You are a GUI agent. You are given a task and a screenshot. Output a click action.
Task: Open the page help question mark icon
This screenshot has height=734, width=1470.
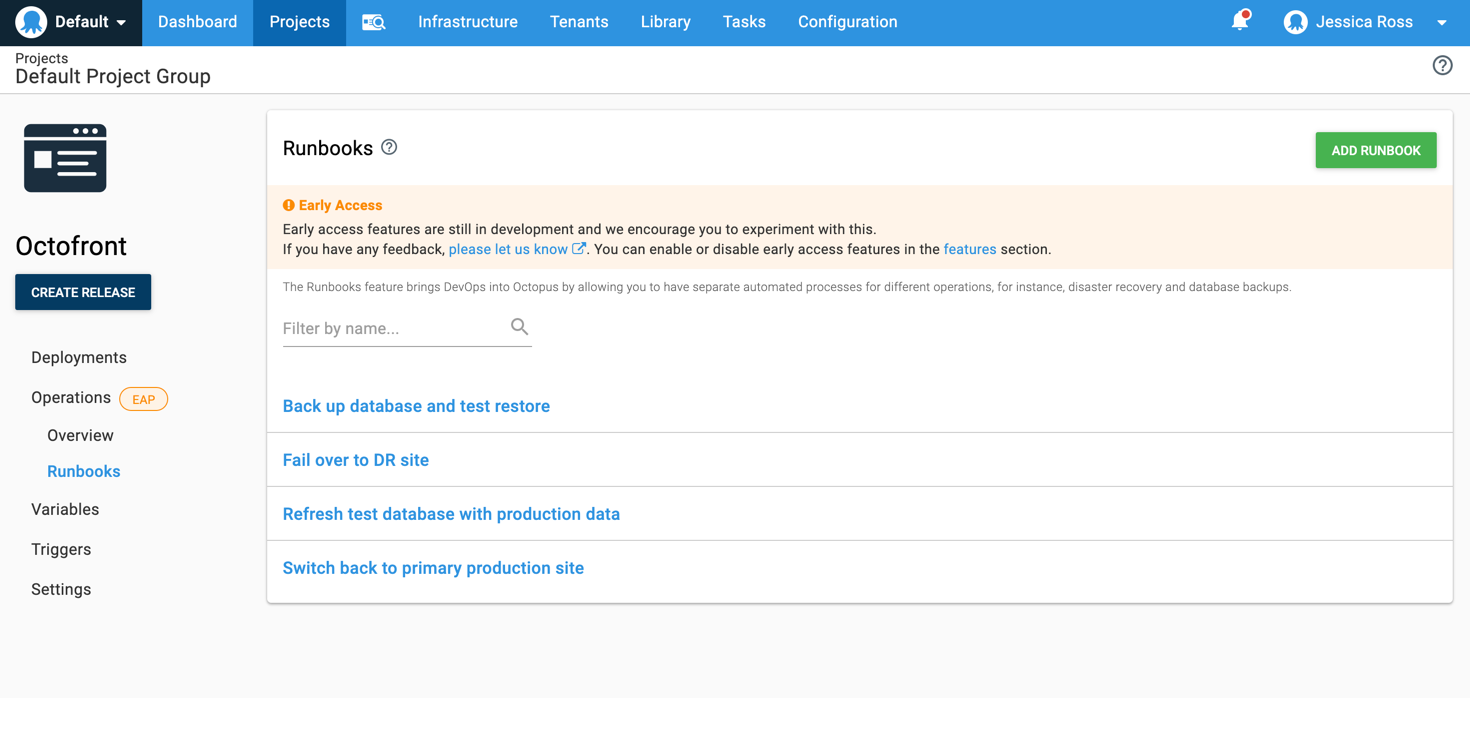(x=1442, y=65)
